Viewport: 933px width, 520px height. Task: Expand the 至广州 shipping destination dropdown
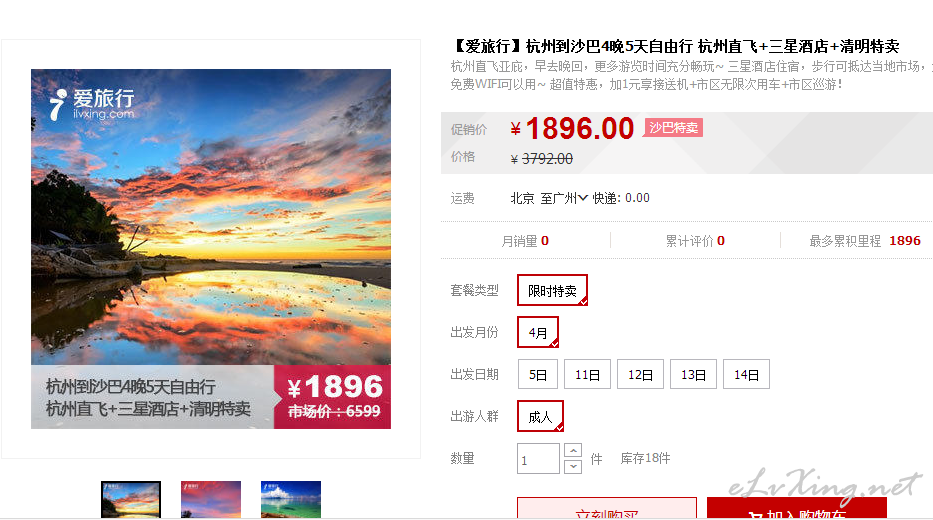564,198
